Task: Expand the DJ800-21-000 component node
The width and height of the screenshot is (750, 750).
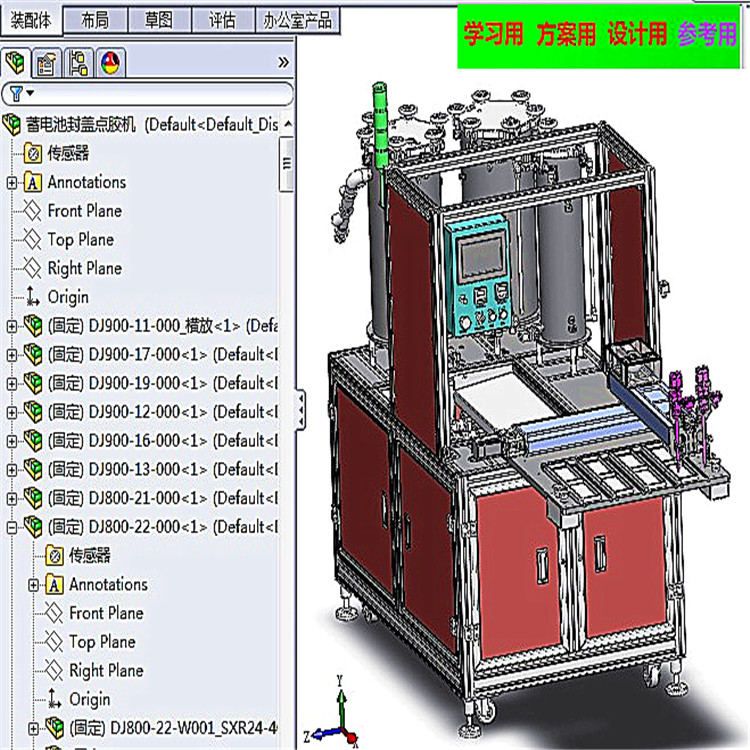Action: (x=11, y=498)
